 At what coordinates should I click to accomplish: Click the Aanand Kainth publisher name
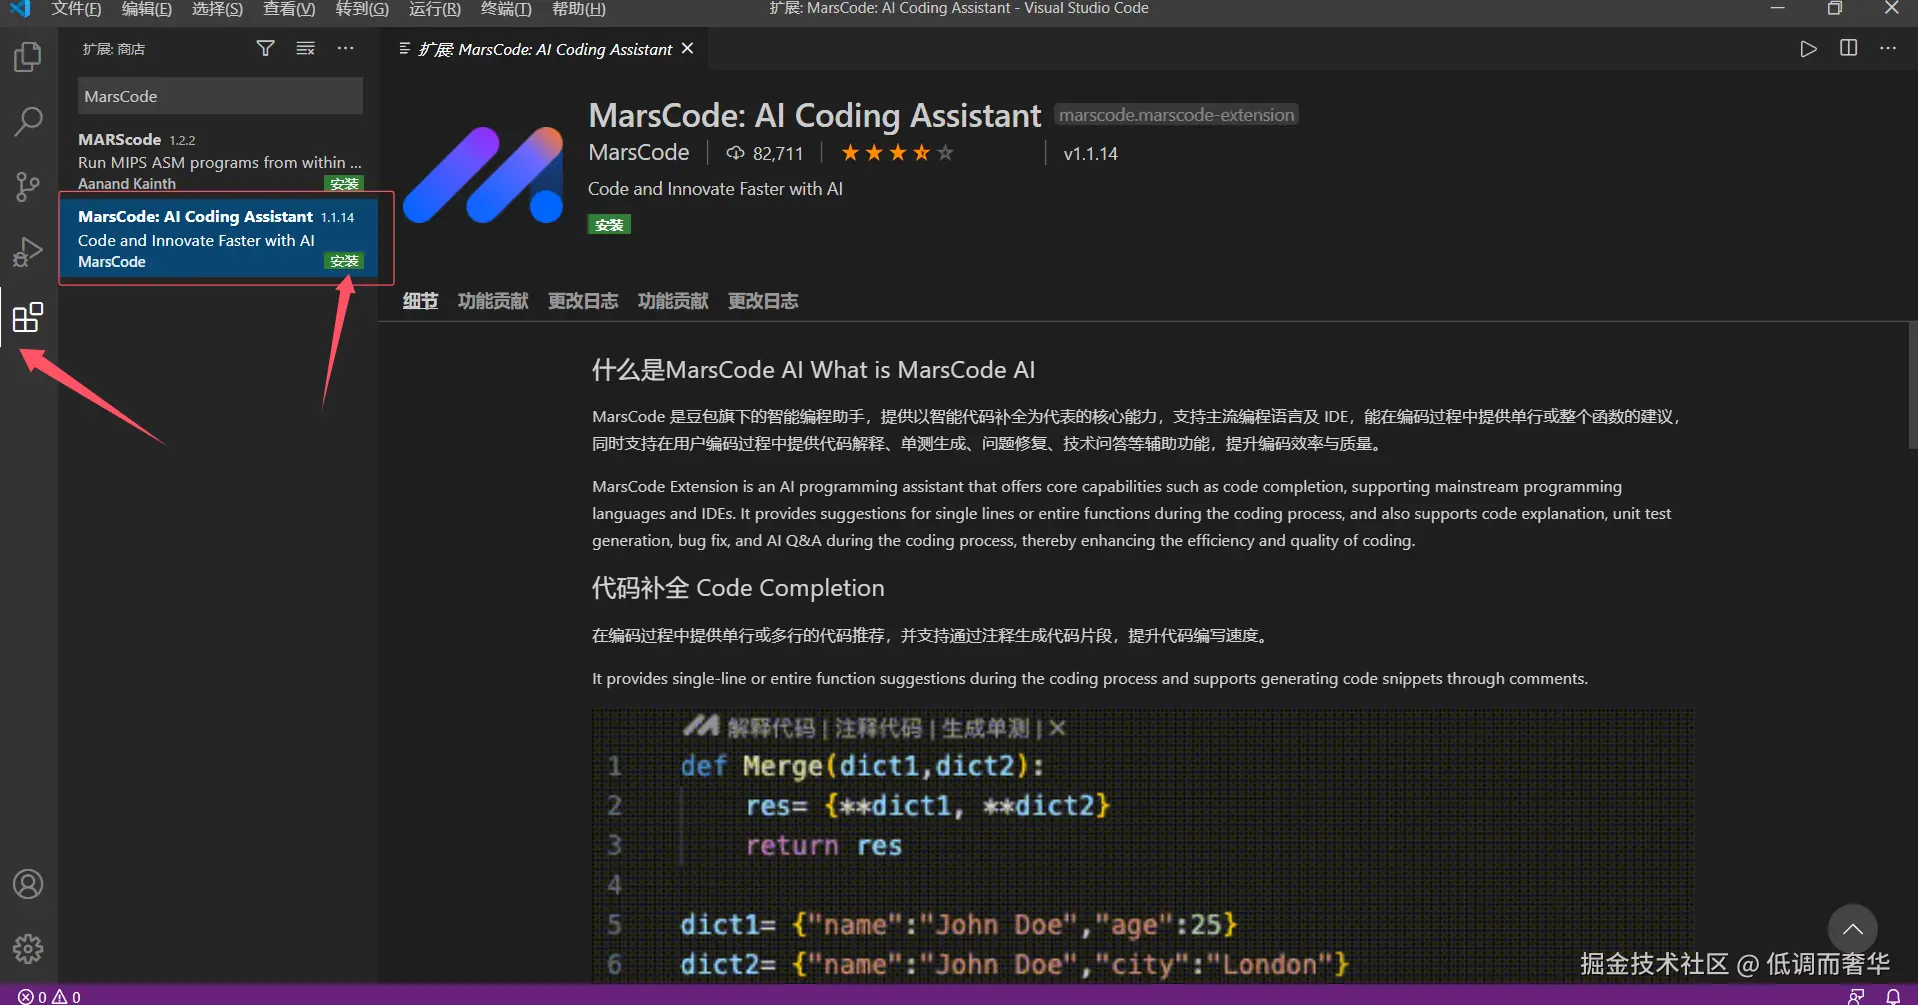coord(127,184)
